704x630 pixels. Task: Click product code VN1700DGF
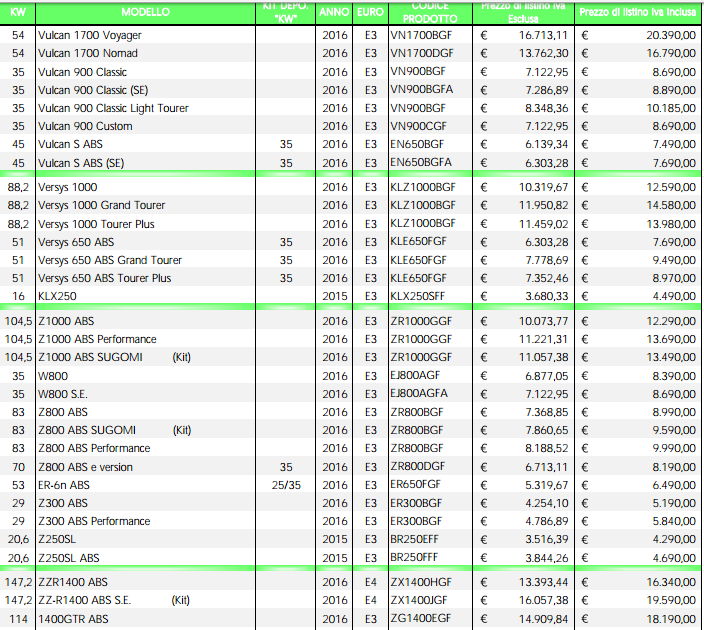(x=422, y=53)
